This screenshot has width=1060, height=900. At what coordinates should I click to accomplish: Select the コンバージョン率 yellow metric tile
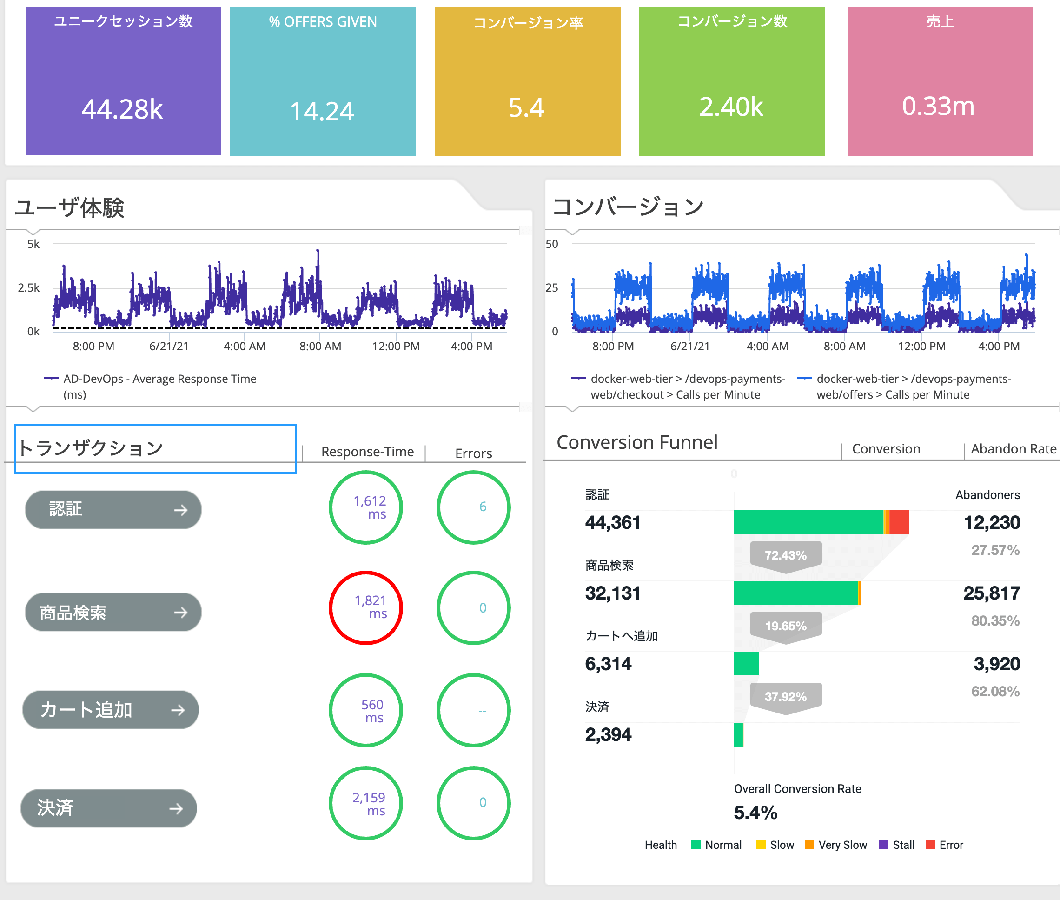click(526, 81)
